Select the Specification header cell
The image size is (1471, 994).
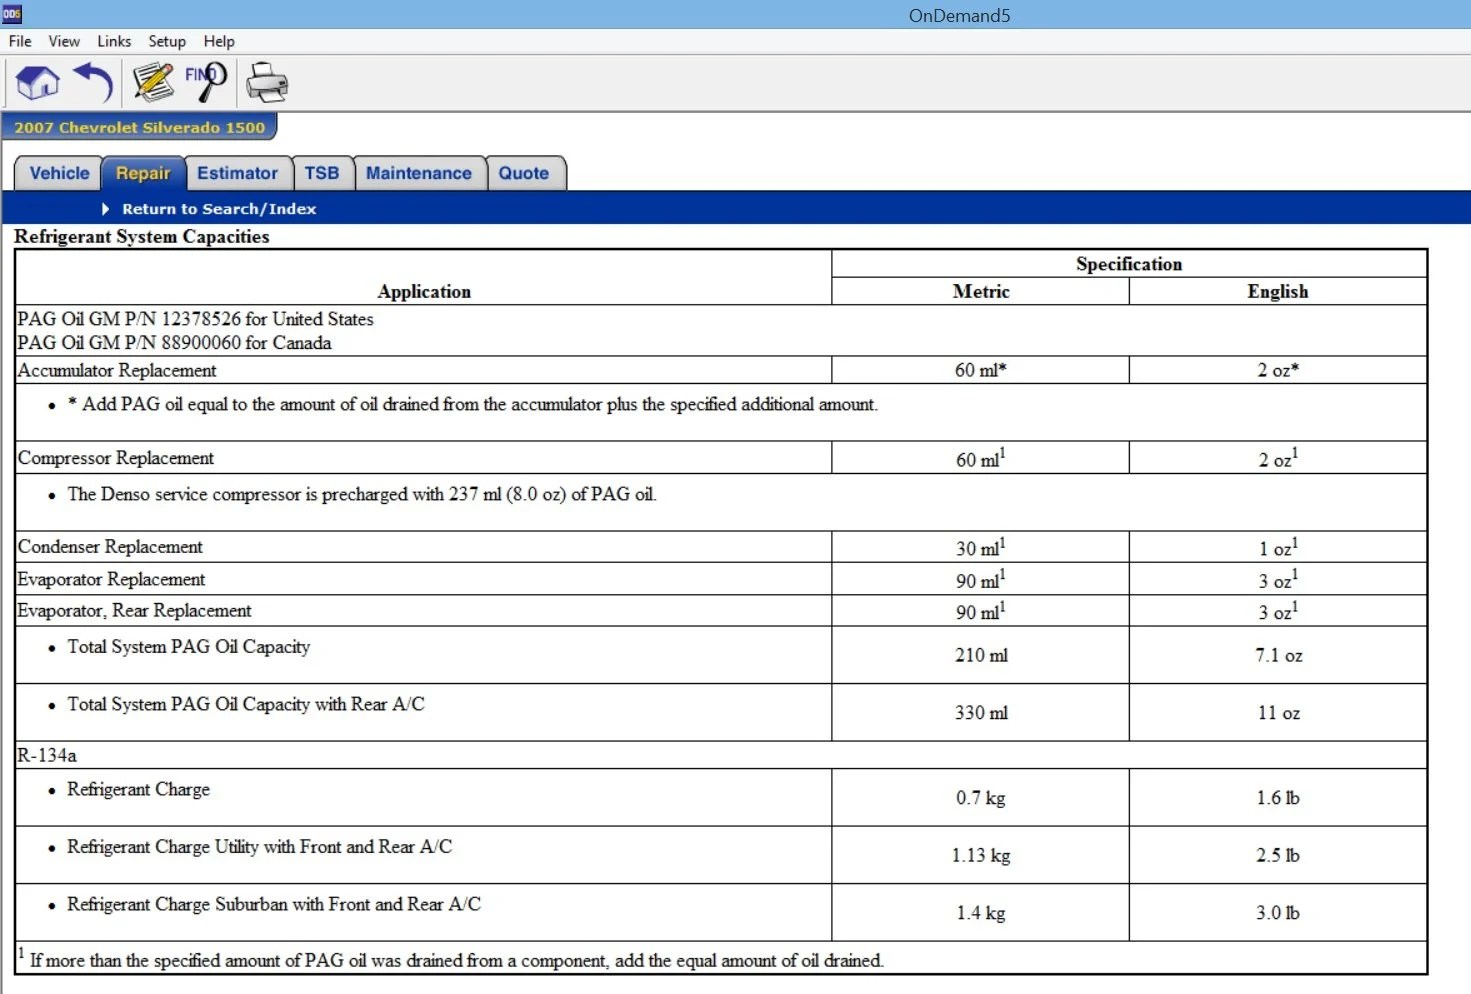click(x=1129, y=264)
